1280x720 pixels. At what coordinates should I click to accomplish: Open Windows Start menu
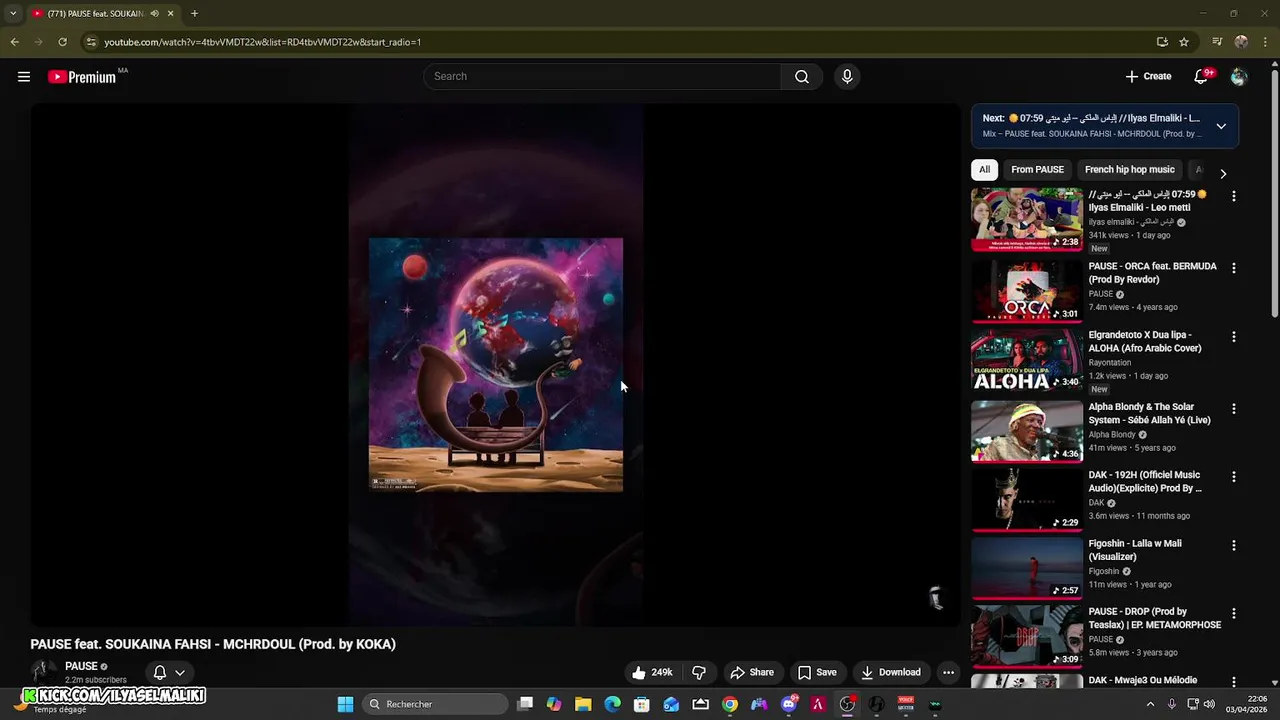345,704
